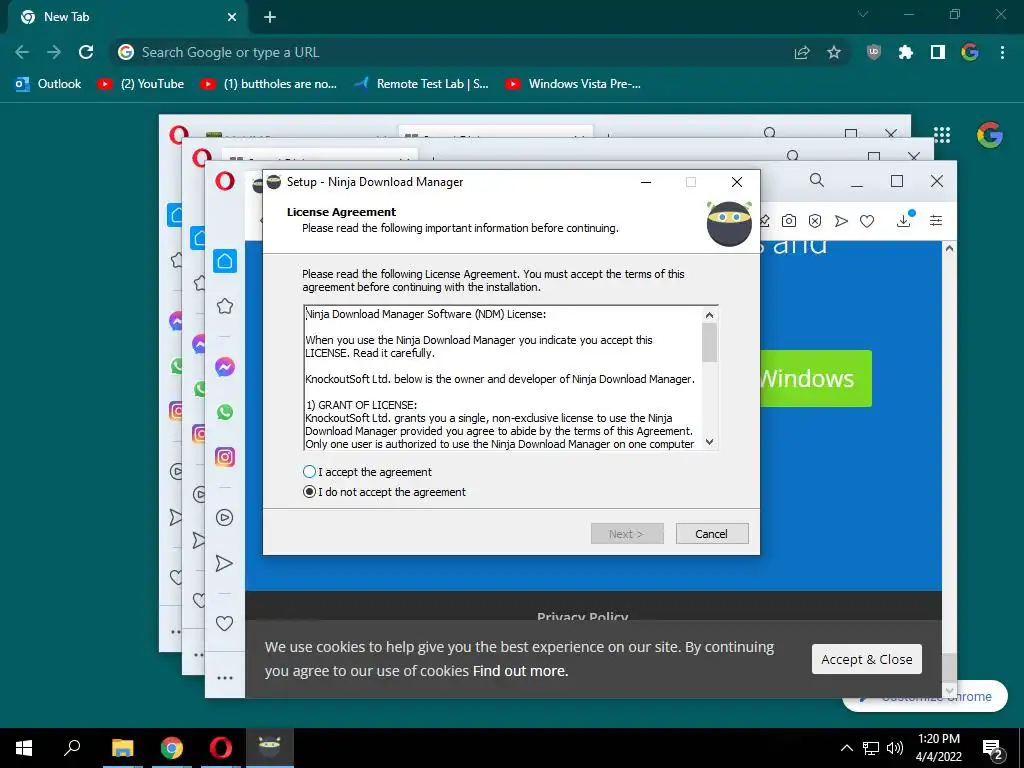Go back in Chrome
The image size is (1024, 768).
[x=22, y=52]
